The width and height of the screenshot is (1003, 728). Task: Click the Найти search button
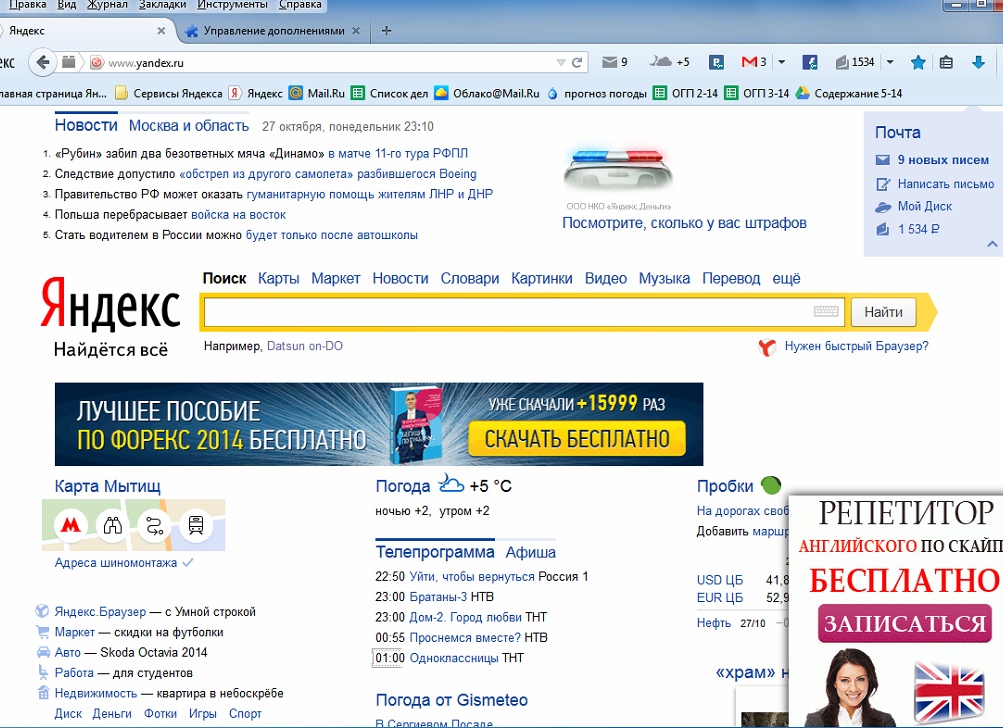click(x=883, y=312)
